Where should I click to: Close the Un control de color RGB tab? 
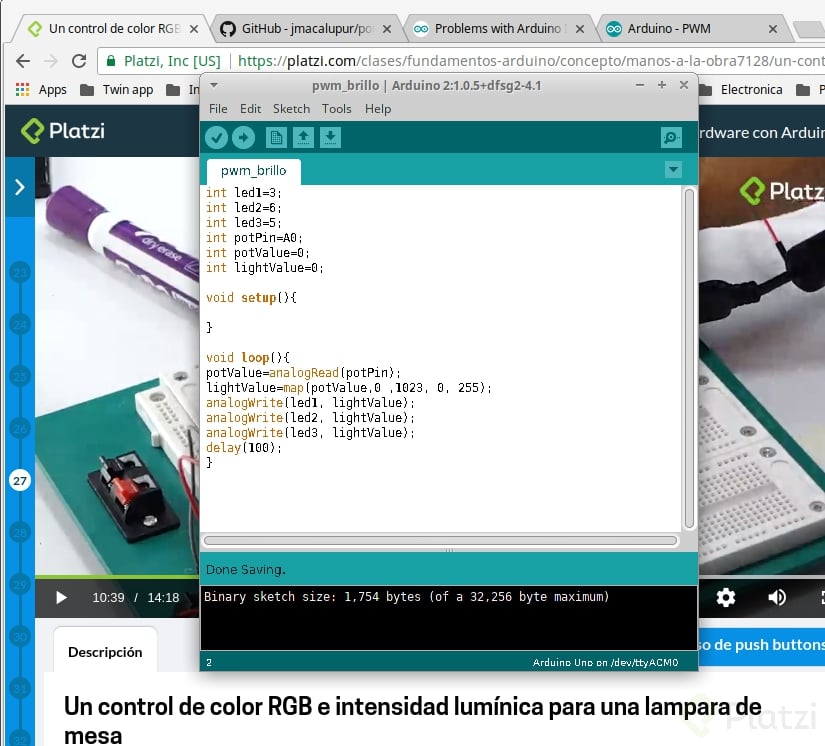point(194,29)
